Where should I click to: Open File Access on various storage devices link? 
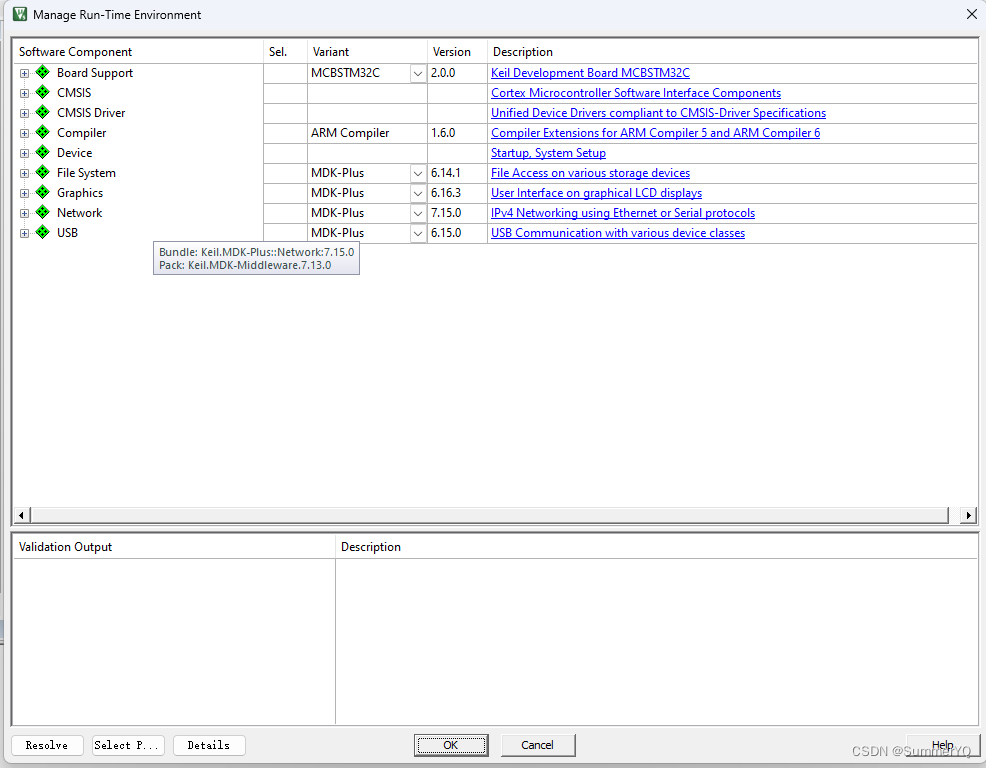click(x=590, y=173)
